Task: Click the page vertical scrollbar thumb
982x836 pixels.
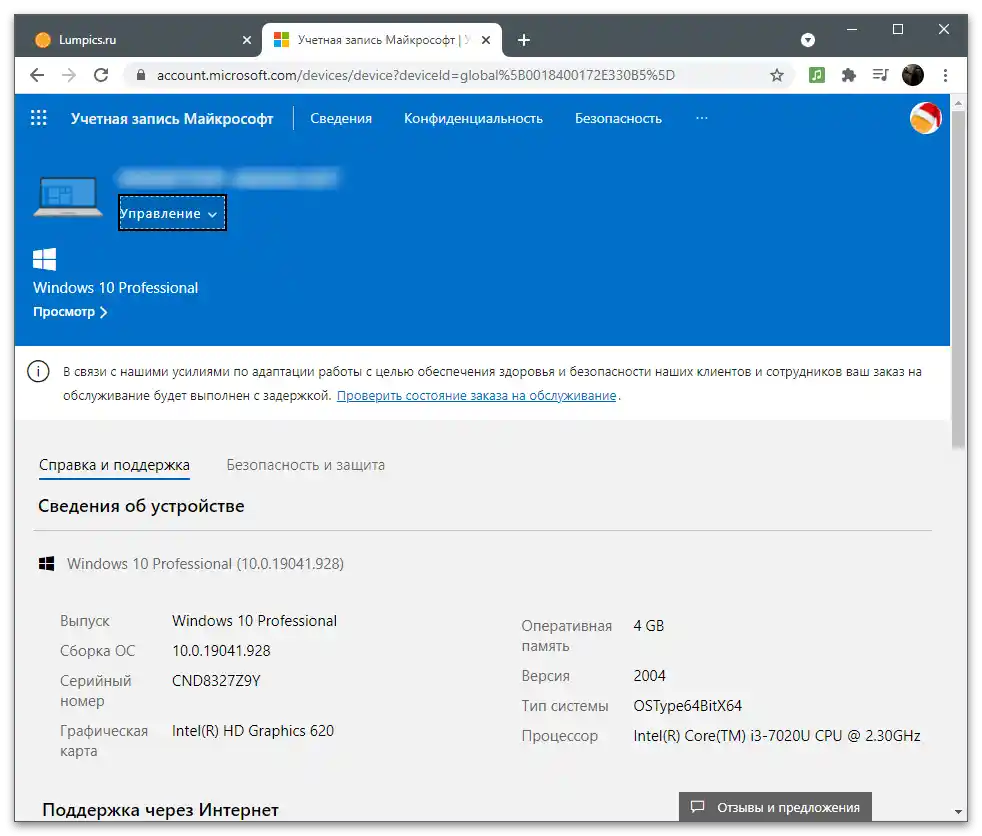Action: [x=958, y=279]
